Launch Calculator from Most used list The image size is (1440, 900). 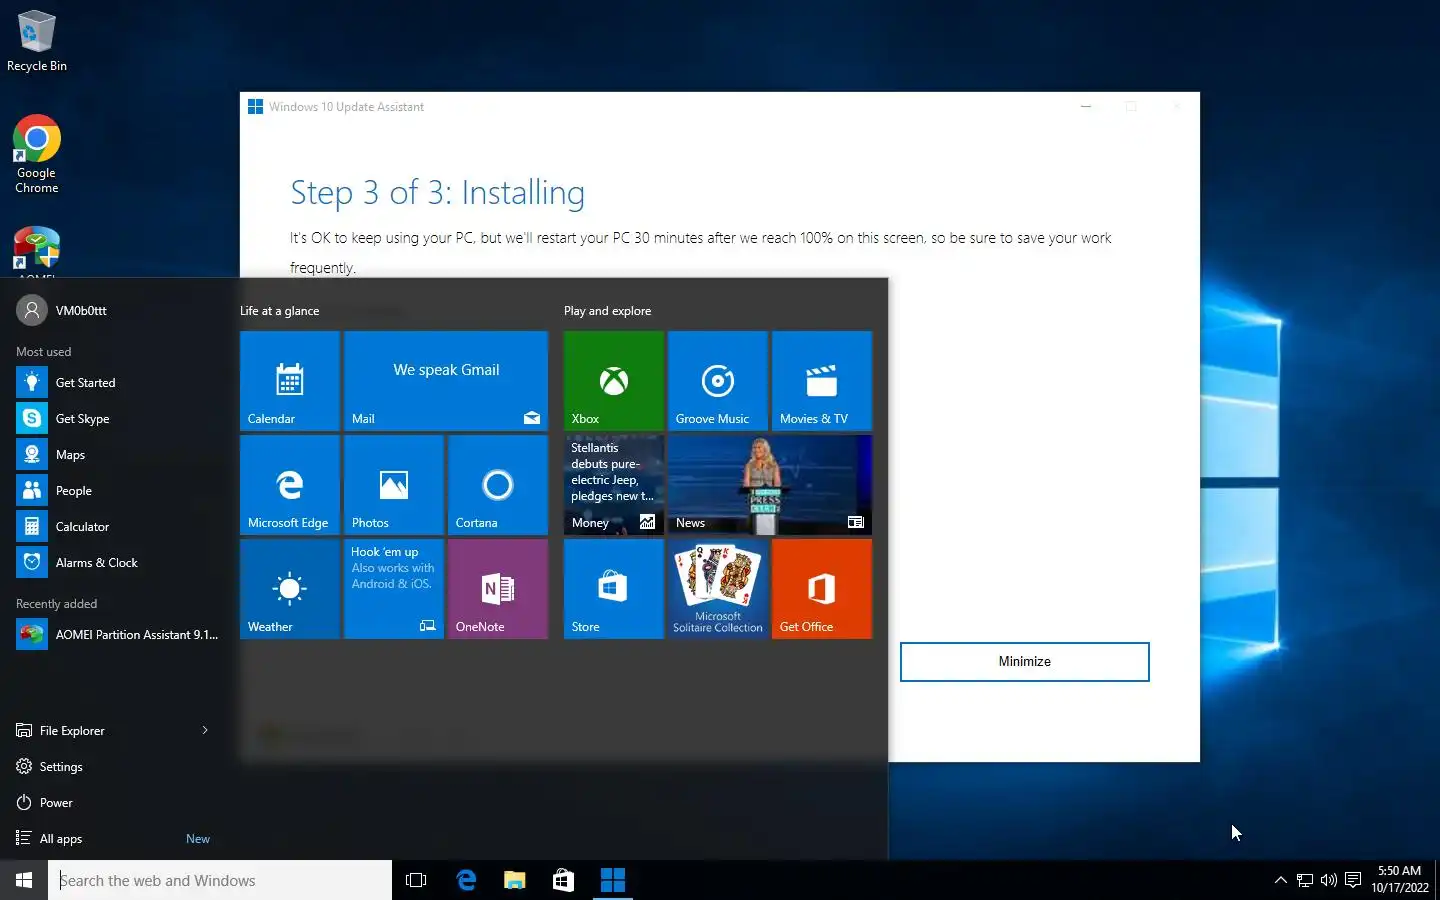pyautogui.click(x=118, y=527)
